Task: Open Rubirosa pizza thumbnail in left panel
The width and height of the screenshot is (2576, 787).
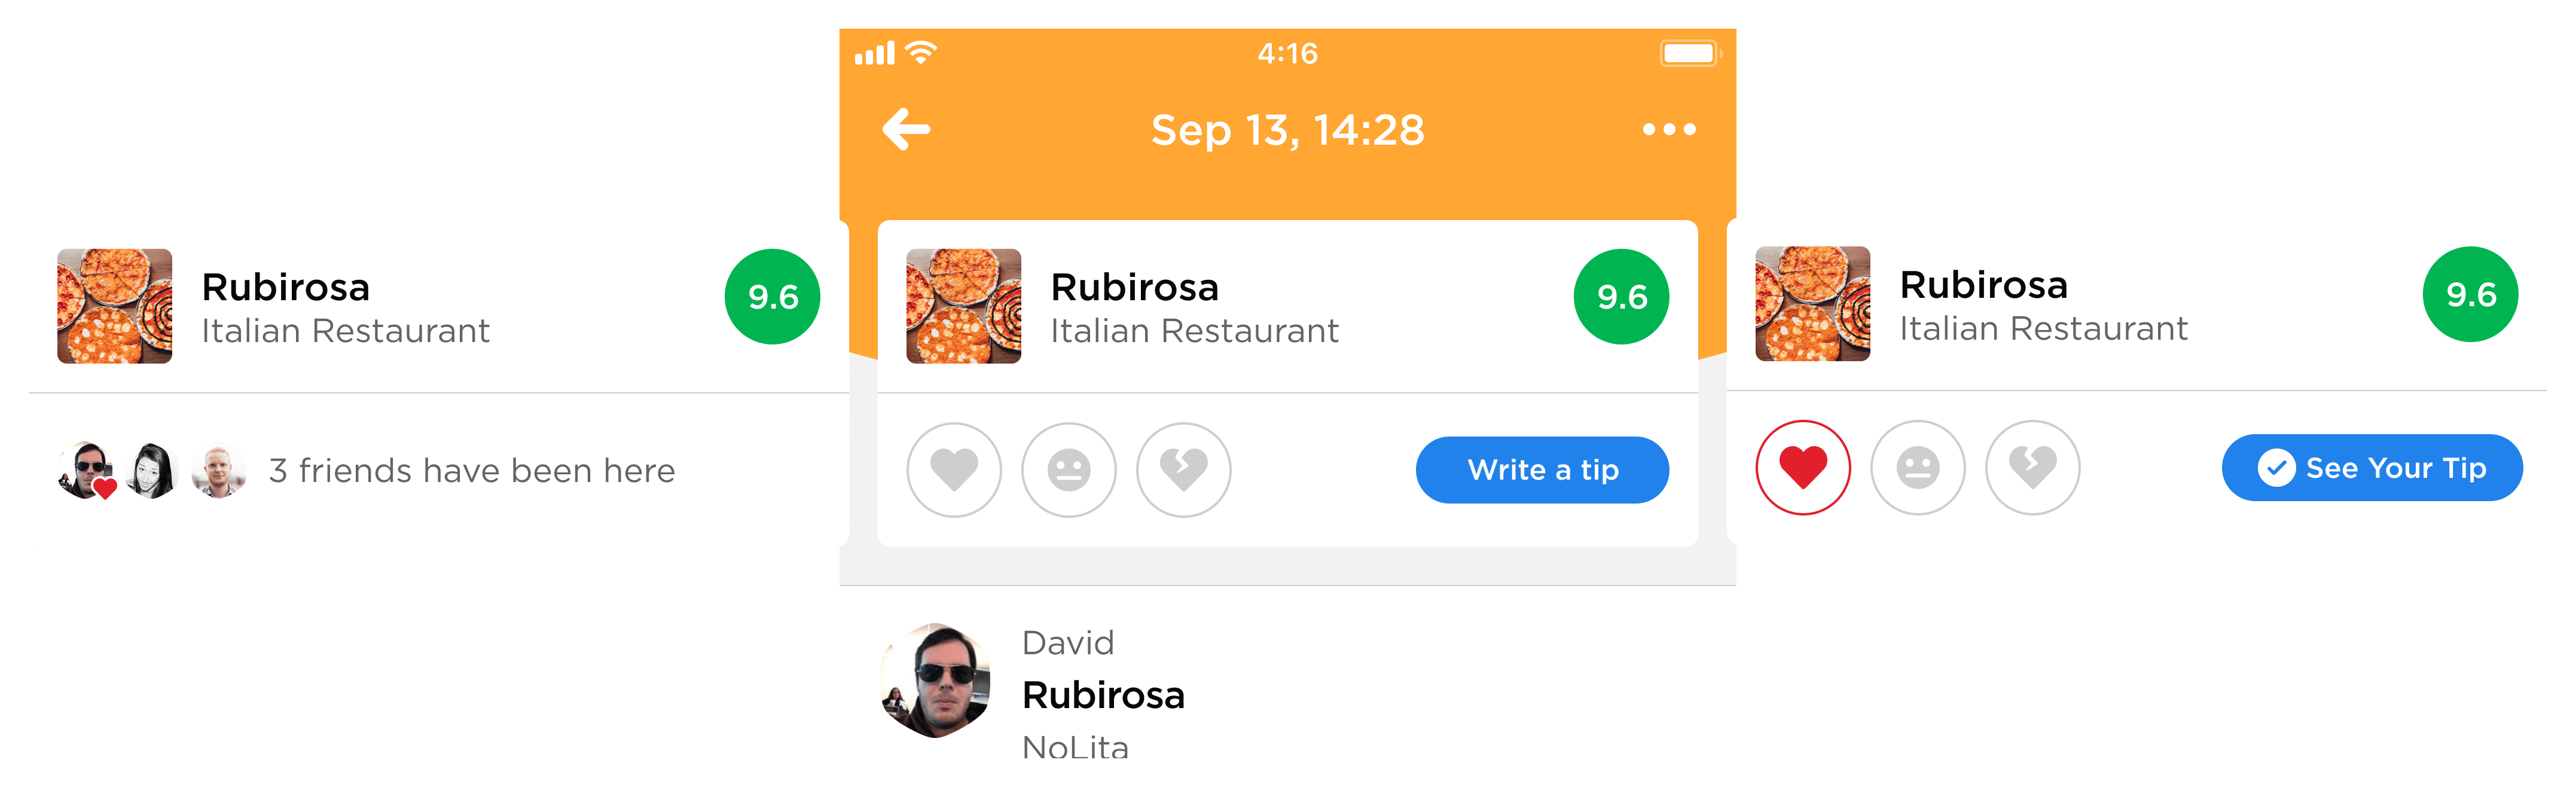Action: pyautogui.click(x=114, y=306)
